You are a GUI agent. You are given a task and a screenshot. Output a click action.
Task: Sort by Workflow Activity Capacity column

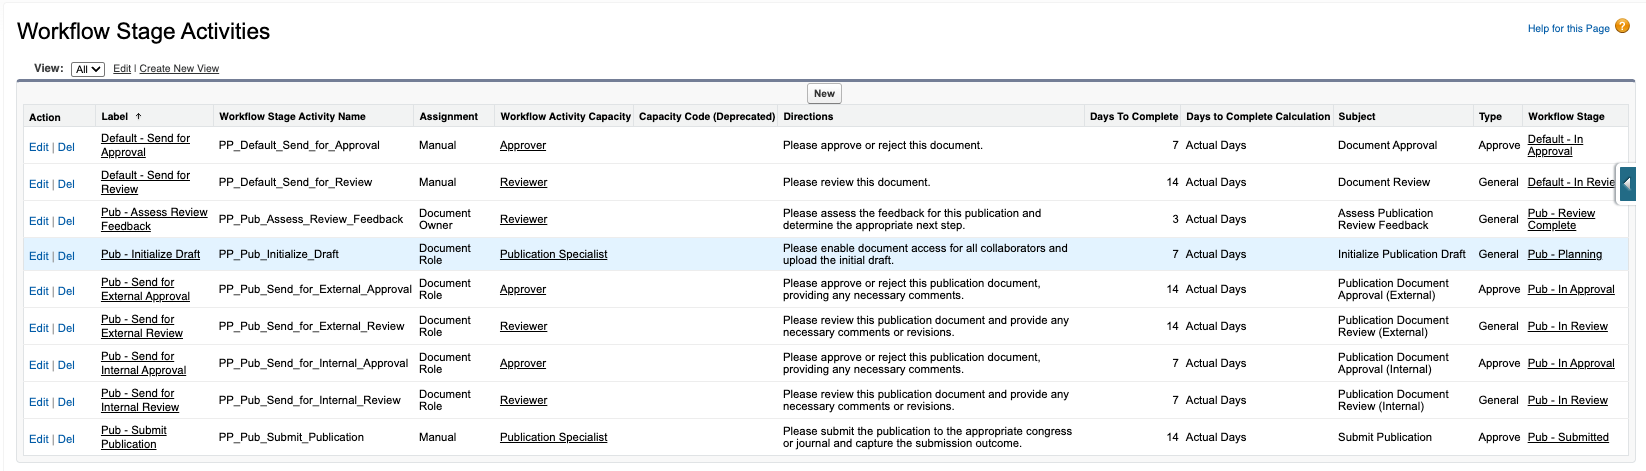click(565, 116)
